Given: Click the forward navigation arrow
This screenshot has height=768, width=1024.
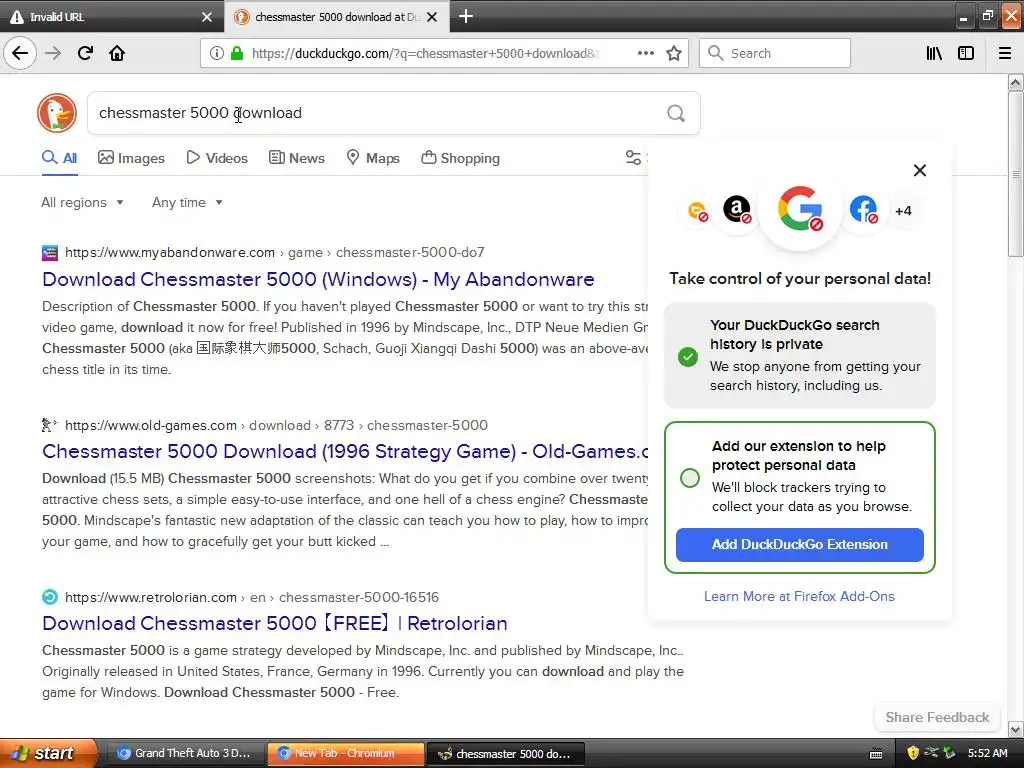Looking at the screenshot, I should click(53, 53).
